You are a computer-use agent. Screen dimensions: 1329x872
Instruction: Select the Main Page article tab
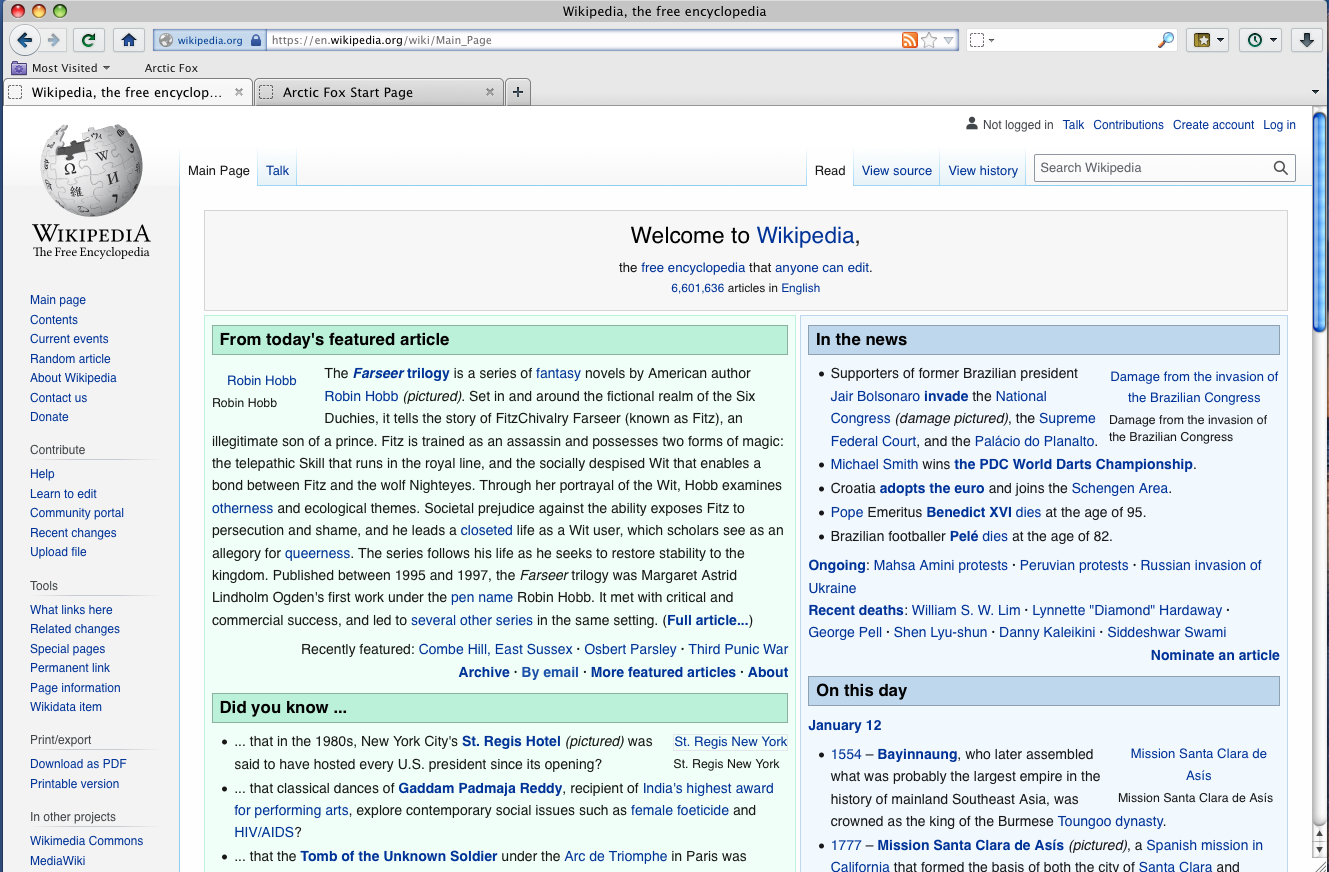(219, 170)
